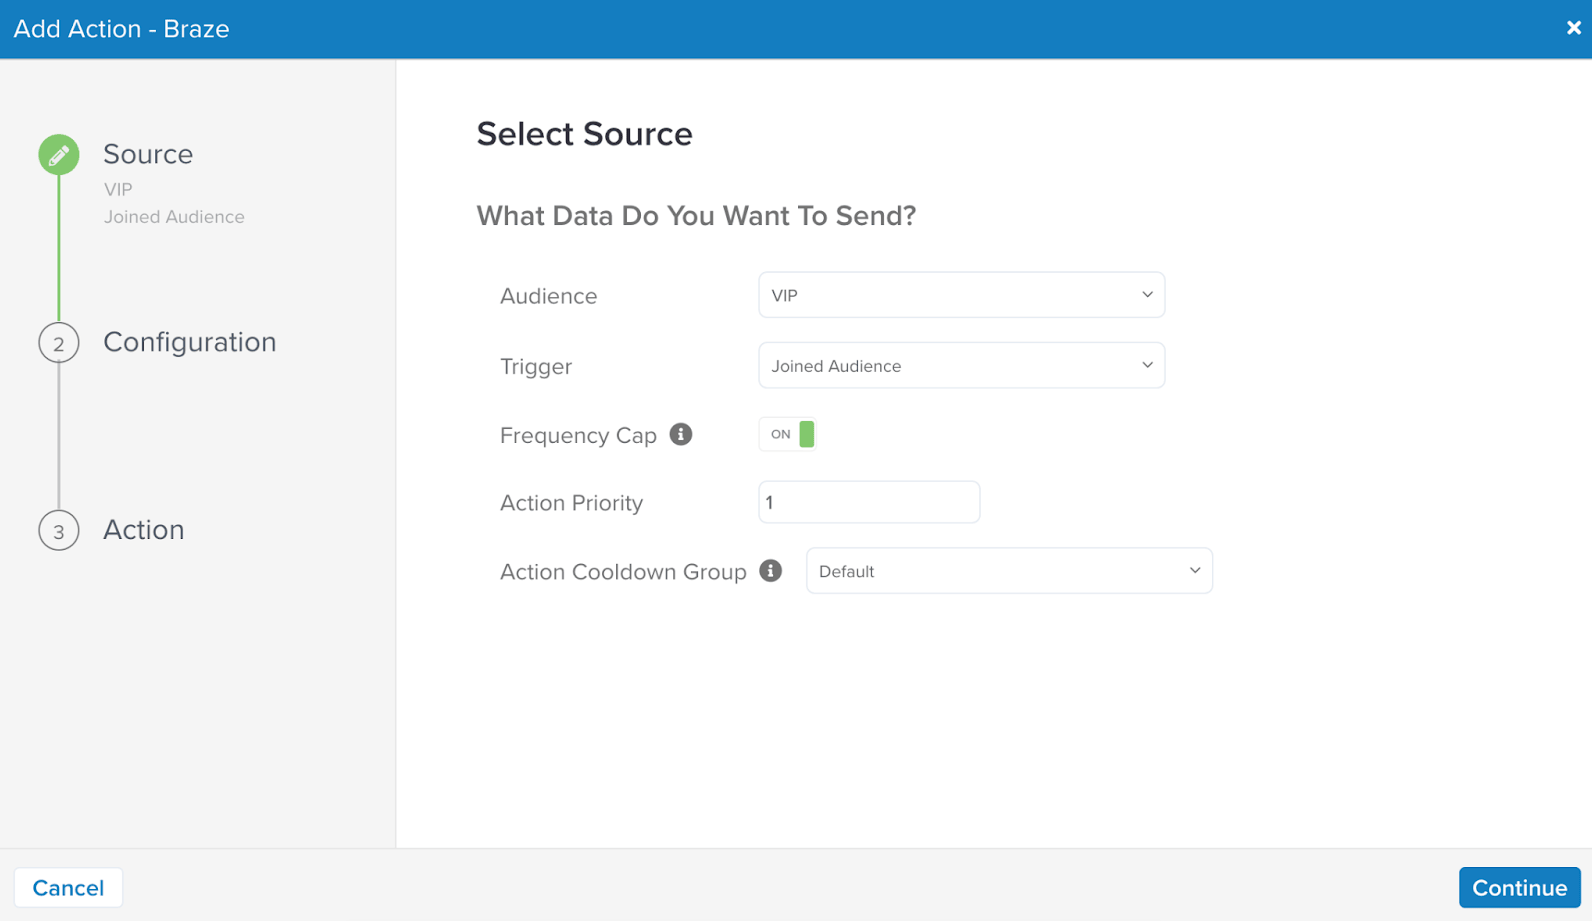Go to the Configuration step label
This screenshot has width=1592, height=921.
189,342
